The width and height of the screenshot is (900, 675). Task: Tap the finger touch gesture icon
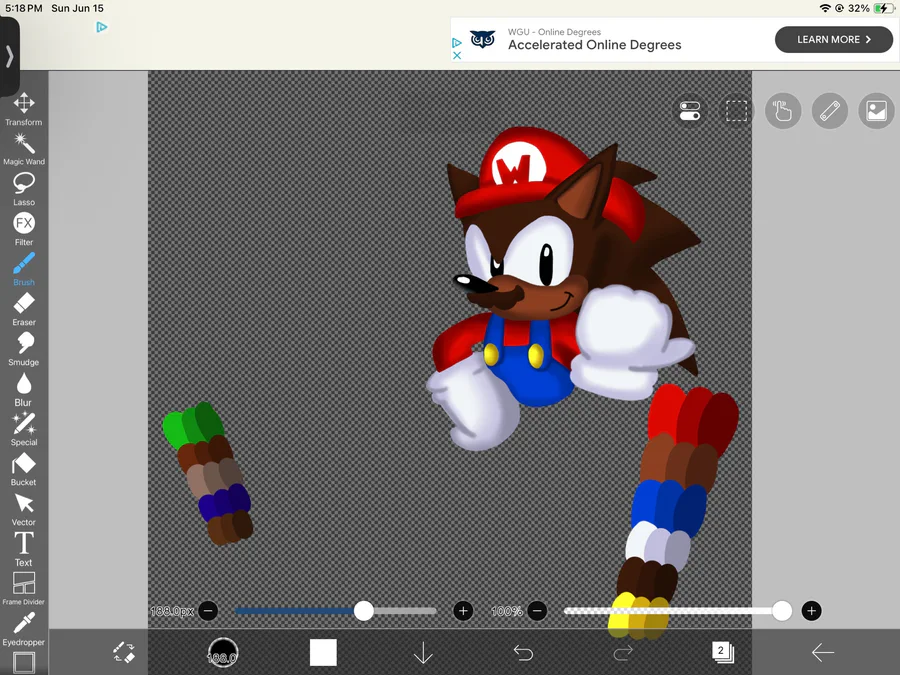pyautogui.click(x=783, y=111)
